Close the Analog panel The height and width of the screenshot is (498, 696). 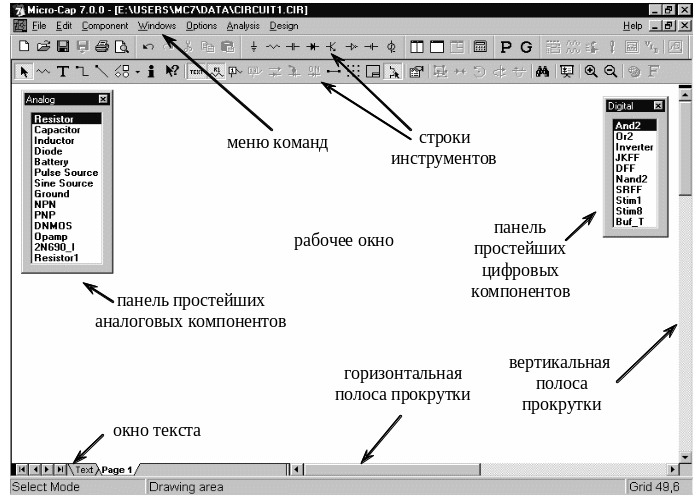pyautogui.click(x=103, y=99)
